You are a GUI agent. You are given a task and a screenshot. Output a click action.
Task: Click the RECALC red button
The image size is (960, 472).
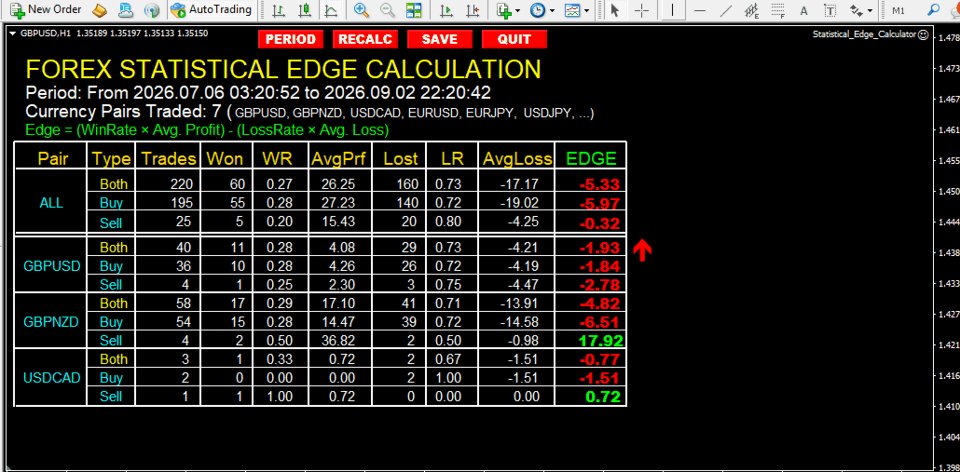pyautogui.click(x=365, y=39)
